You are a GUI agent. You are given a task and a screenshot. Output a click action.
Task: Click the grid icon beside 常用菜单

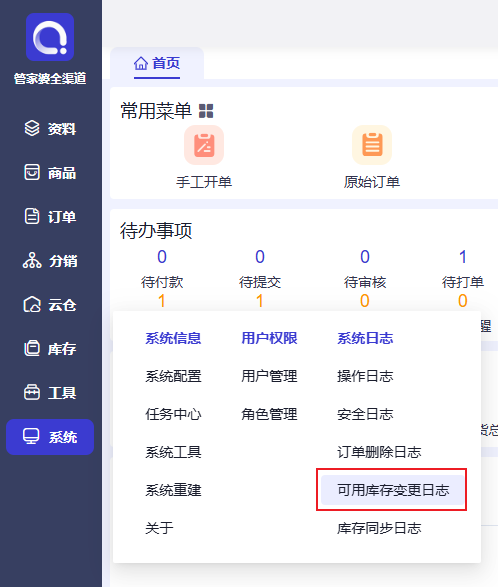coord(206,111)
